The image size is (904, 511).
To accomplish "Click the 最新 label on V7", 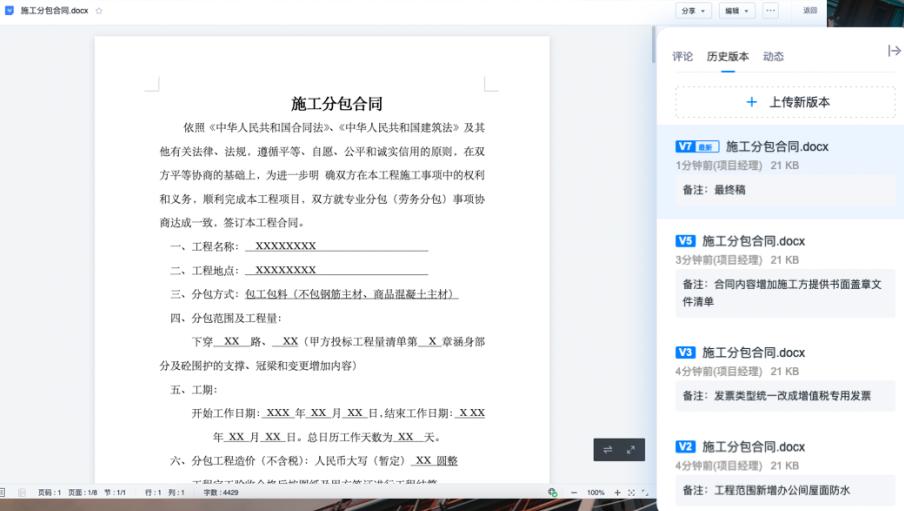I will [707, 146].
